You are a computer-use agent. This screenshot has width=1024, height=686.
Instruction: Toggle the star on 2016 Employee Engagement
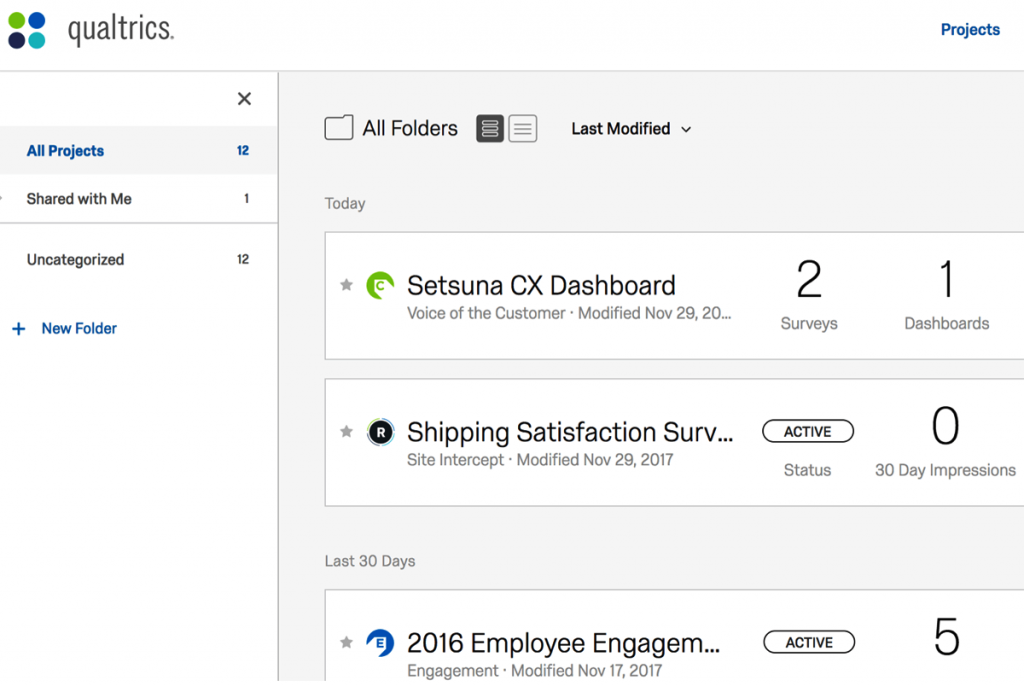(346, 643)
